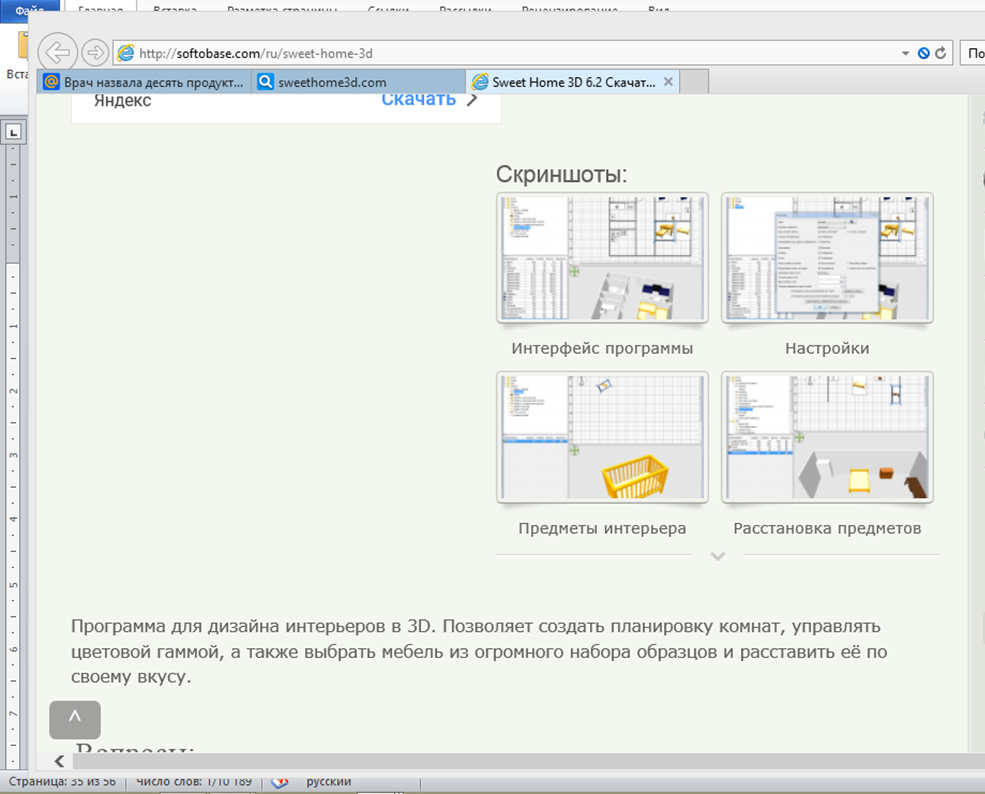Image resolution: width=985 pixels, height=794 pixels.
Task: Open the 'Предметы интерьера' screenshot thumbnail
Action: pos(602,437)
